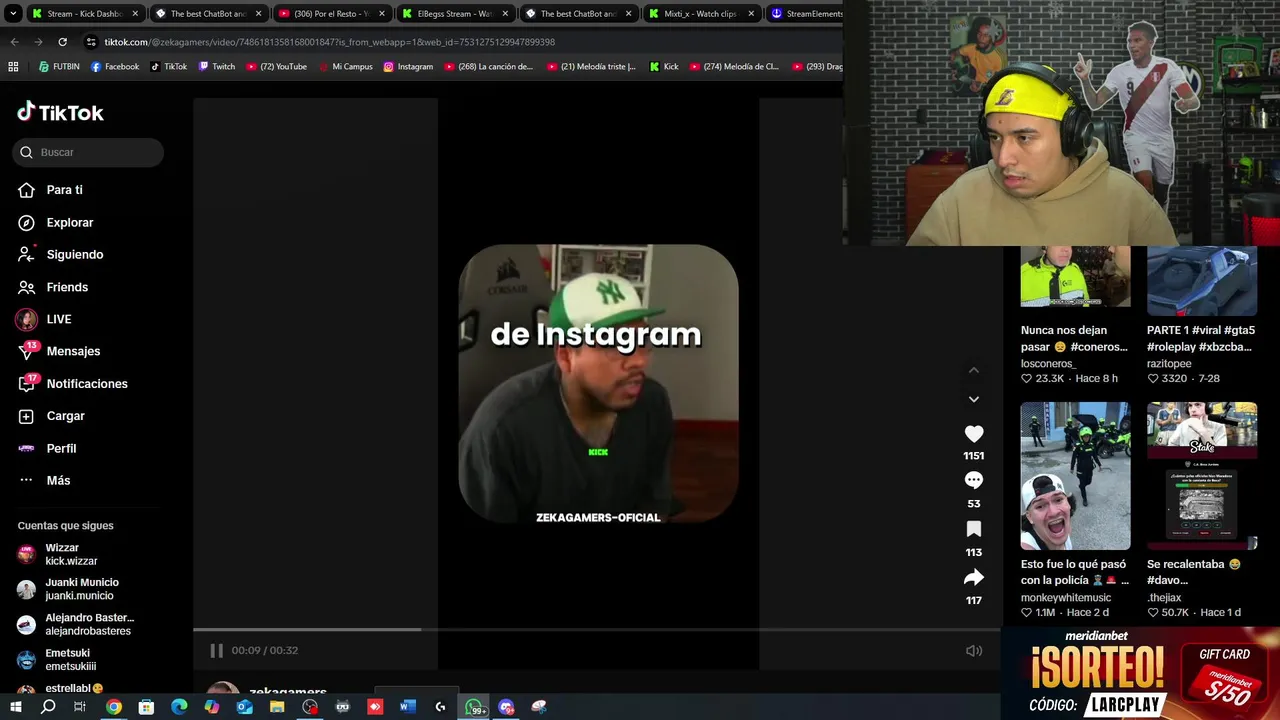This screenshot has height=720, width=1280.
Task: Open the tab search dropdown
Action: [12, 14]
